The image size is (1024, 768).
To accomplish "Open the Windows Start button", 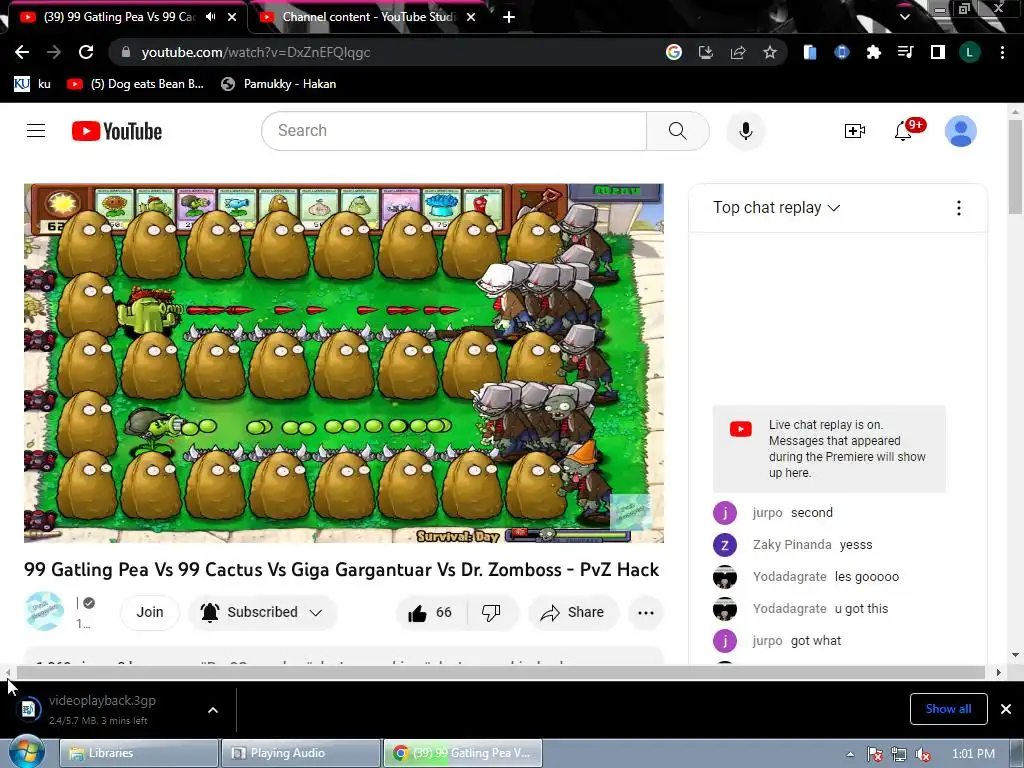I will coord(27,752).
